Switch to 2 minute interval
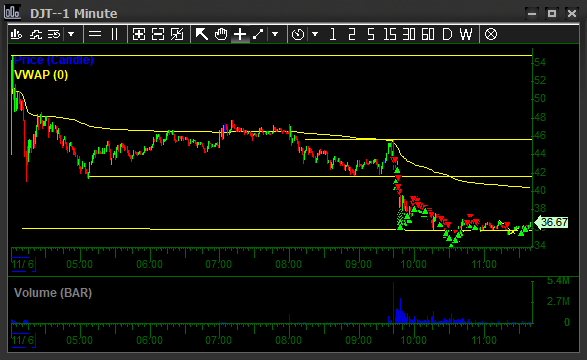The height and width of the screenshot is (360, 587). click(x=351, y=34)
